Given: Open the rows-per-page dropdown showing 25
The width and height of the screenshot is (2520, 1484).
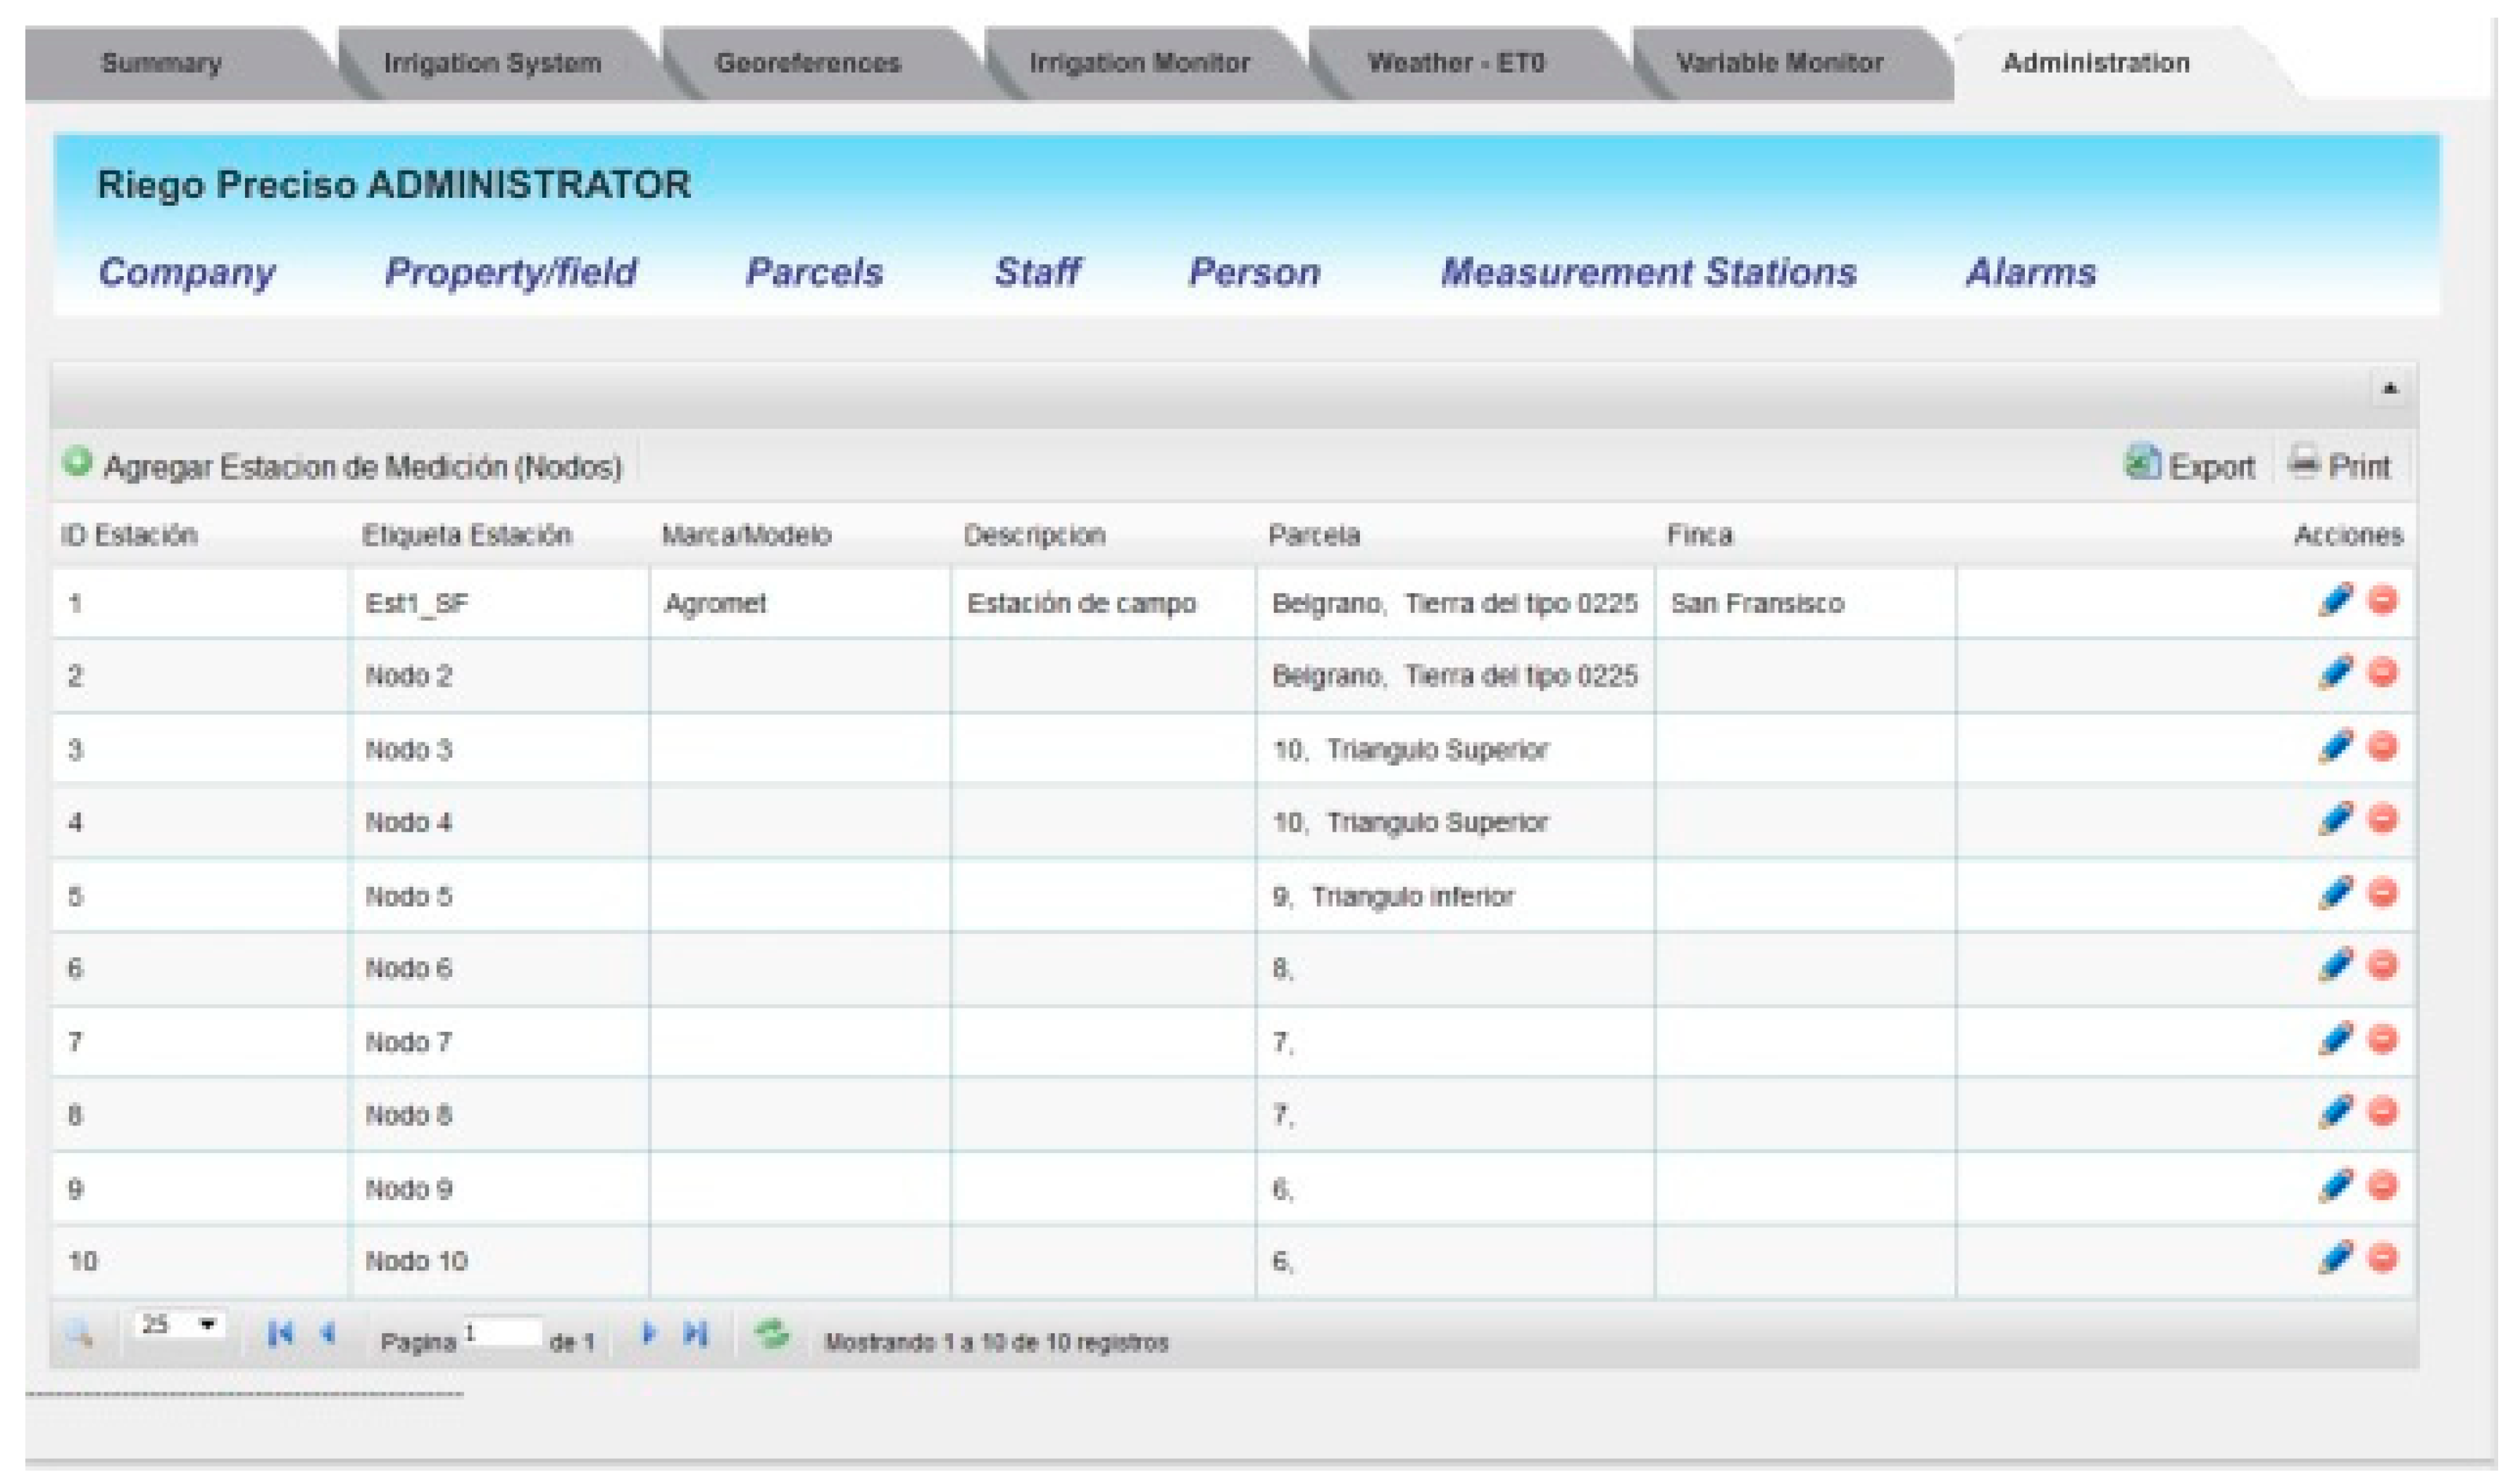Looking at the screenshot, I should tap(180, 1326).
